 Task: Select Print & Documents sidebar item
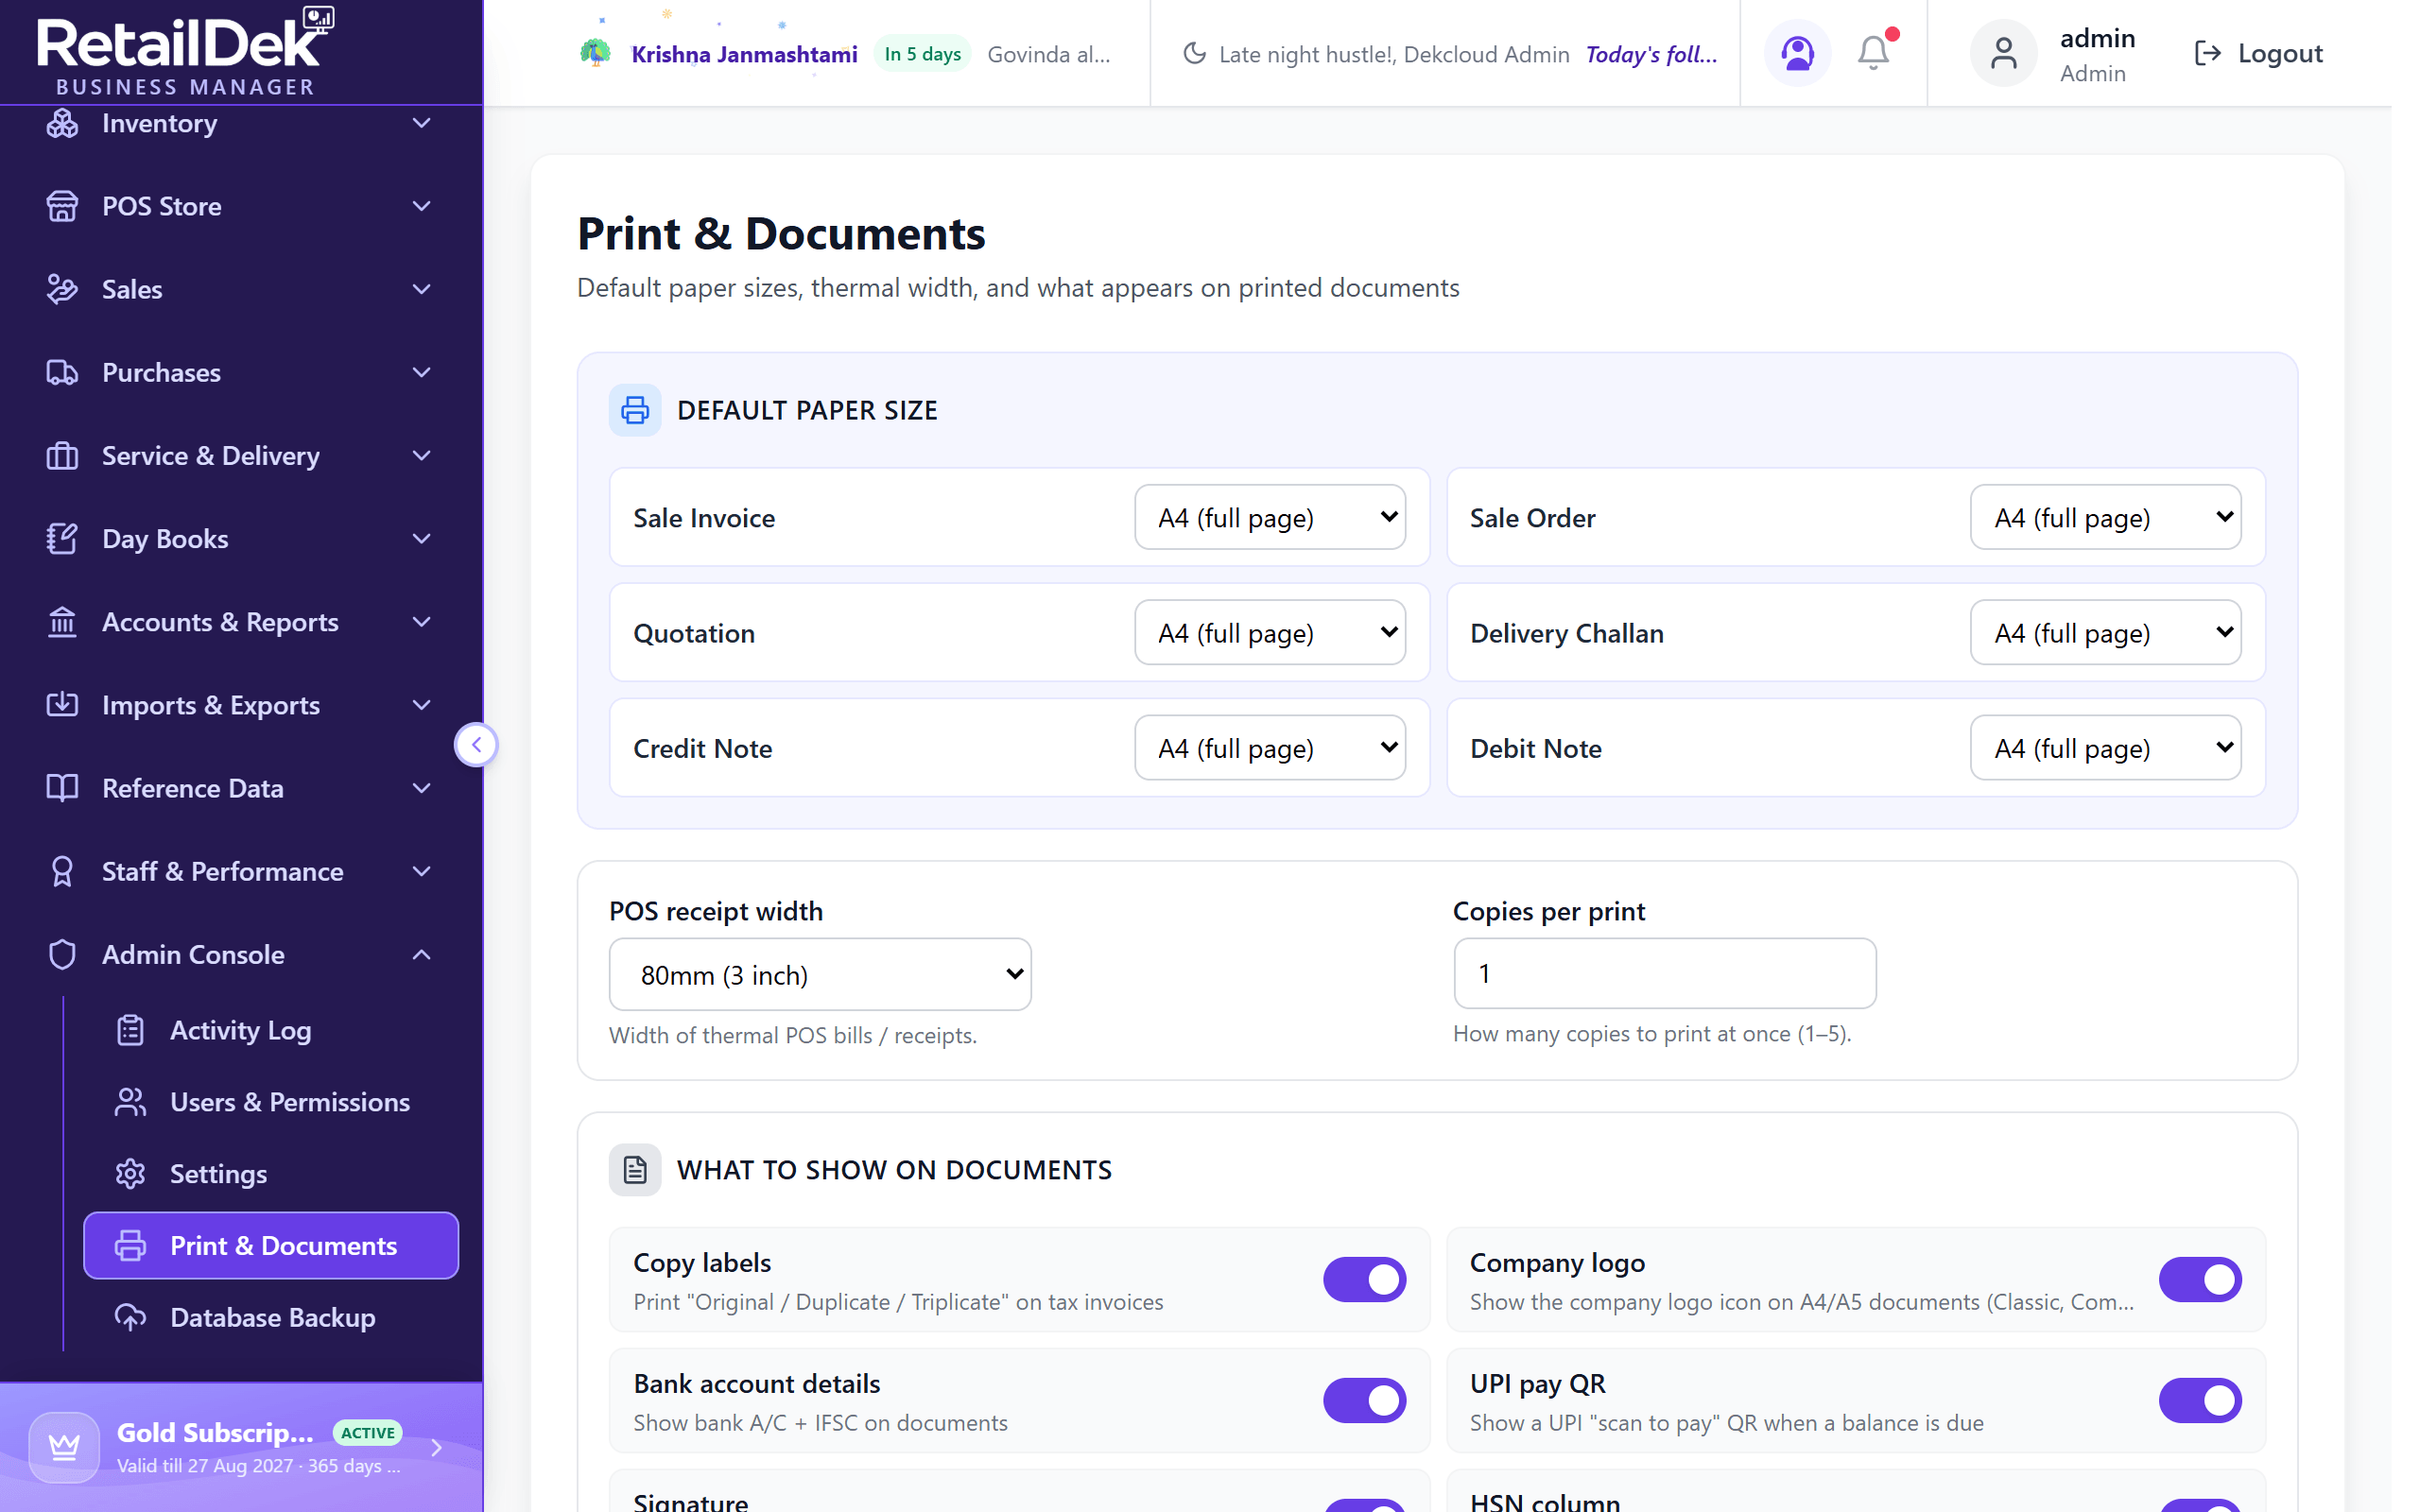(x=271, y=1245)
